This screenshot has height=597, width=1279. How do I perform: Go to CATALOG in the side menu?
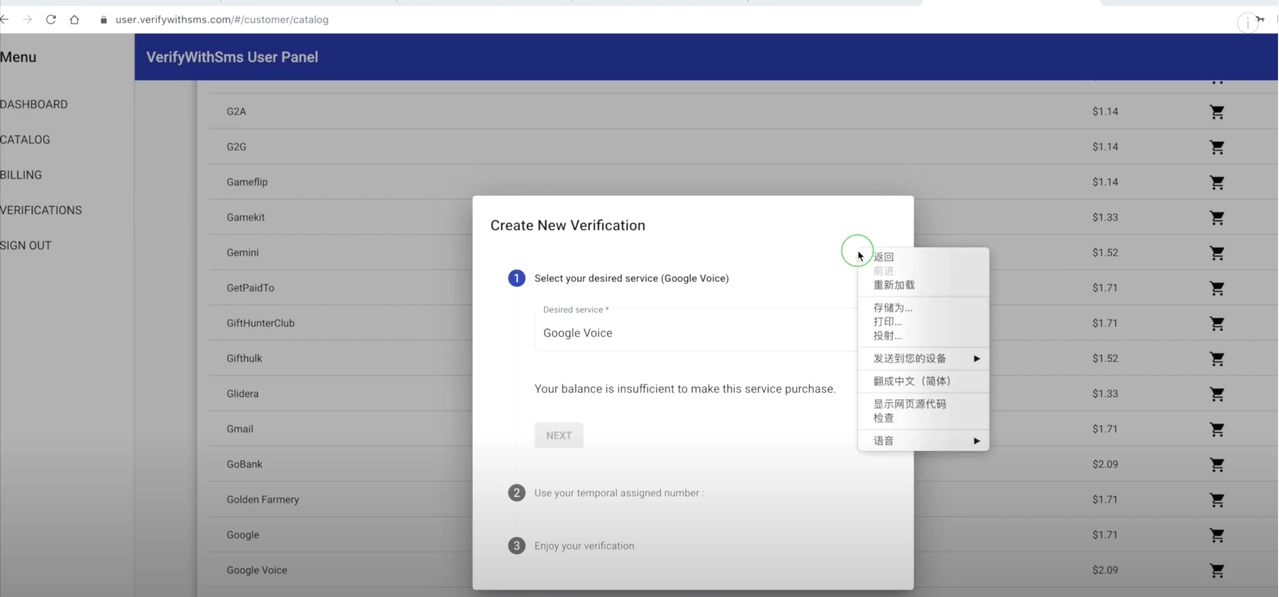point(25,140)
